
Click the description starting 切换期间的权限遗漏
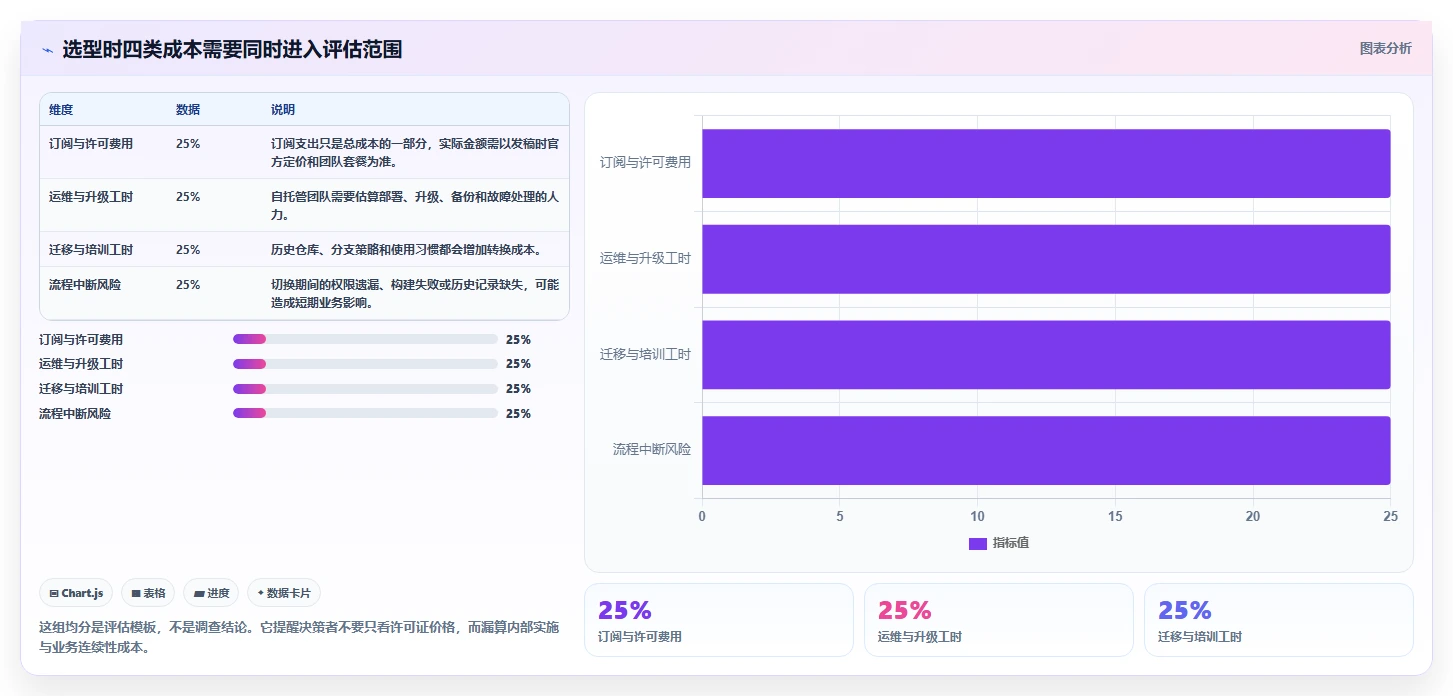pos(415,293)
